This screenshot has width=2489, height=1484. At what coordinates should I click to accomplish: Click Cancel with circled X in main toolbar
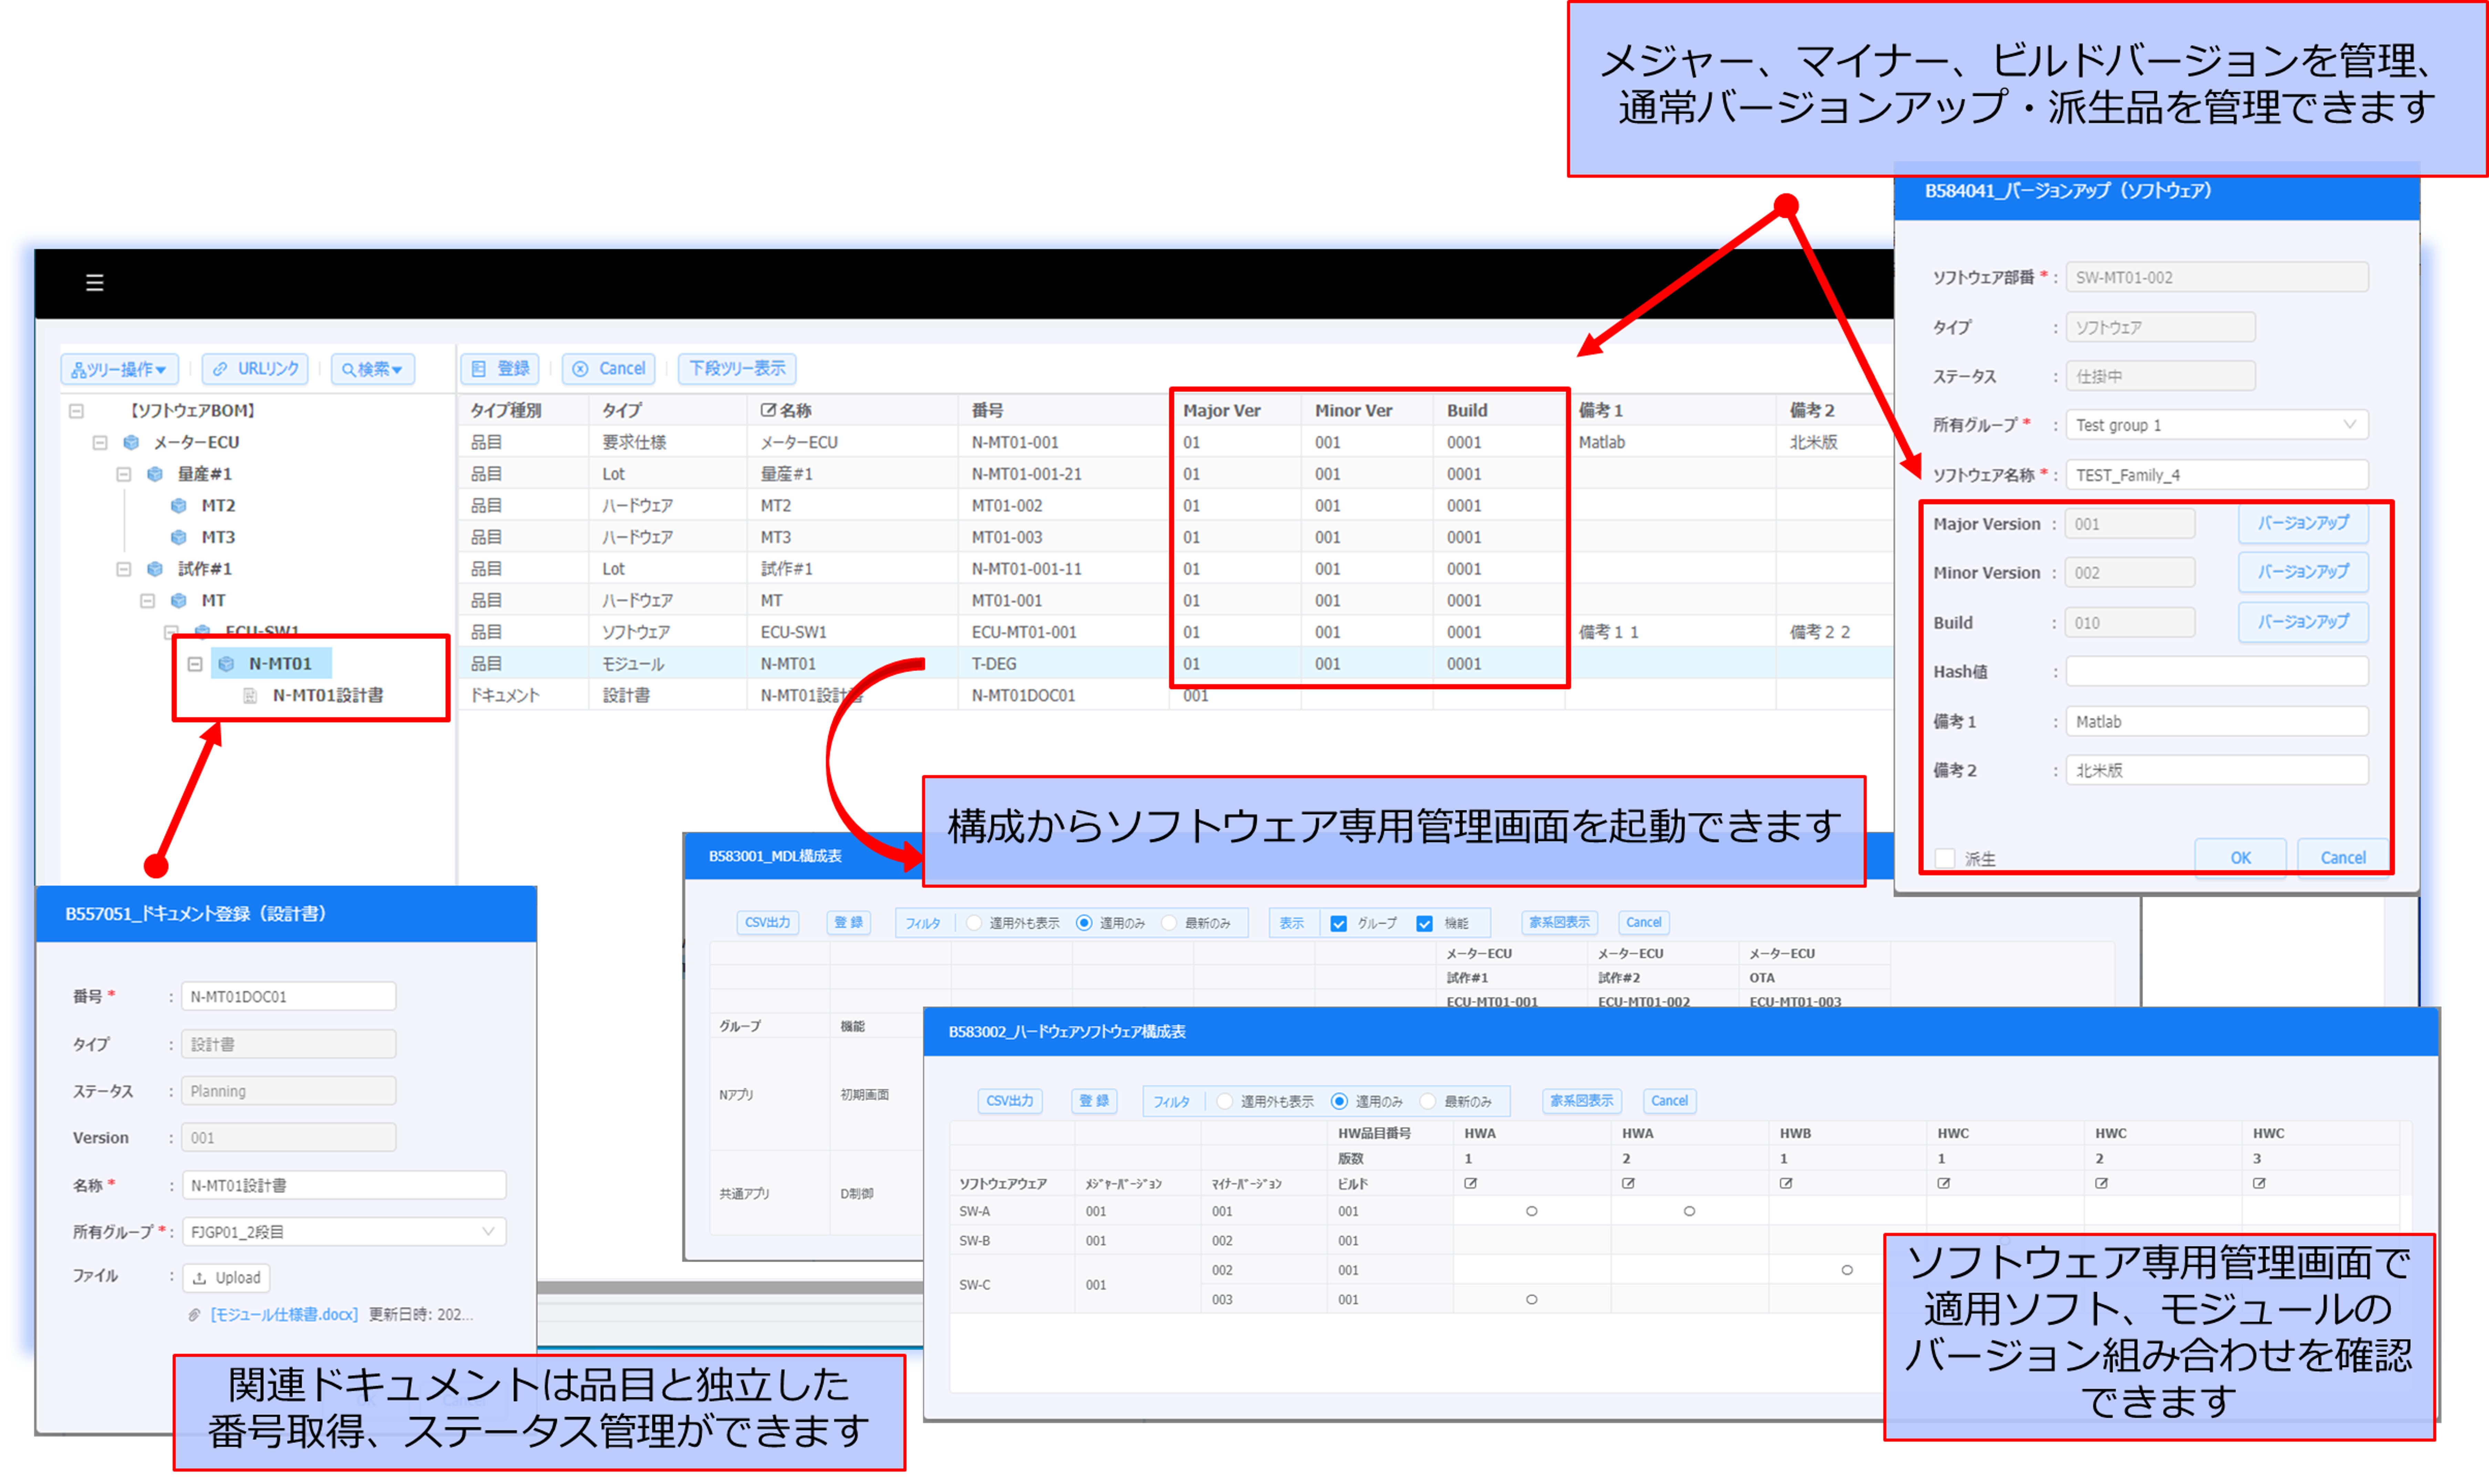click(609, 369)
